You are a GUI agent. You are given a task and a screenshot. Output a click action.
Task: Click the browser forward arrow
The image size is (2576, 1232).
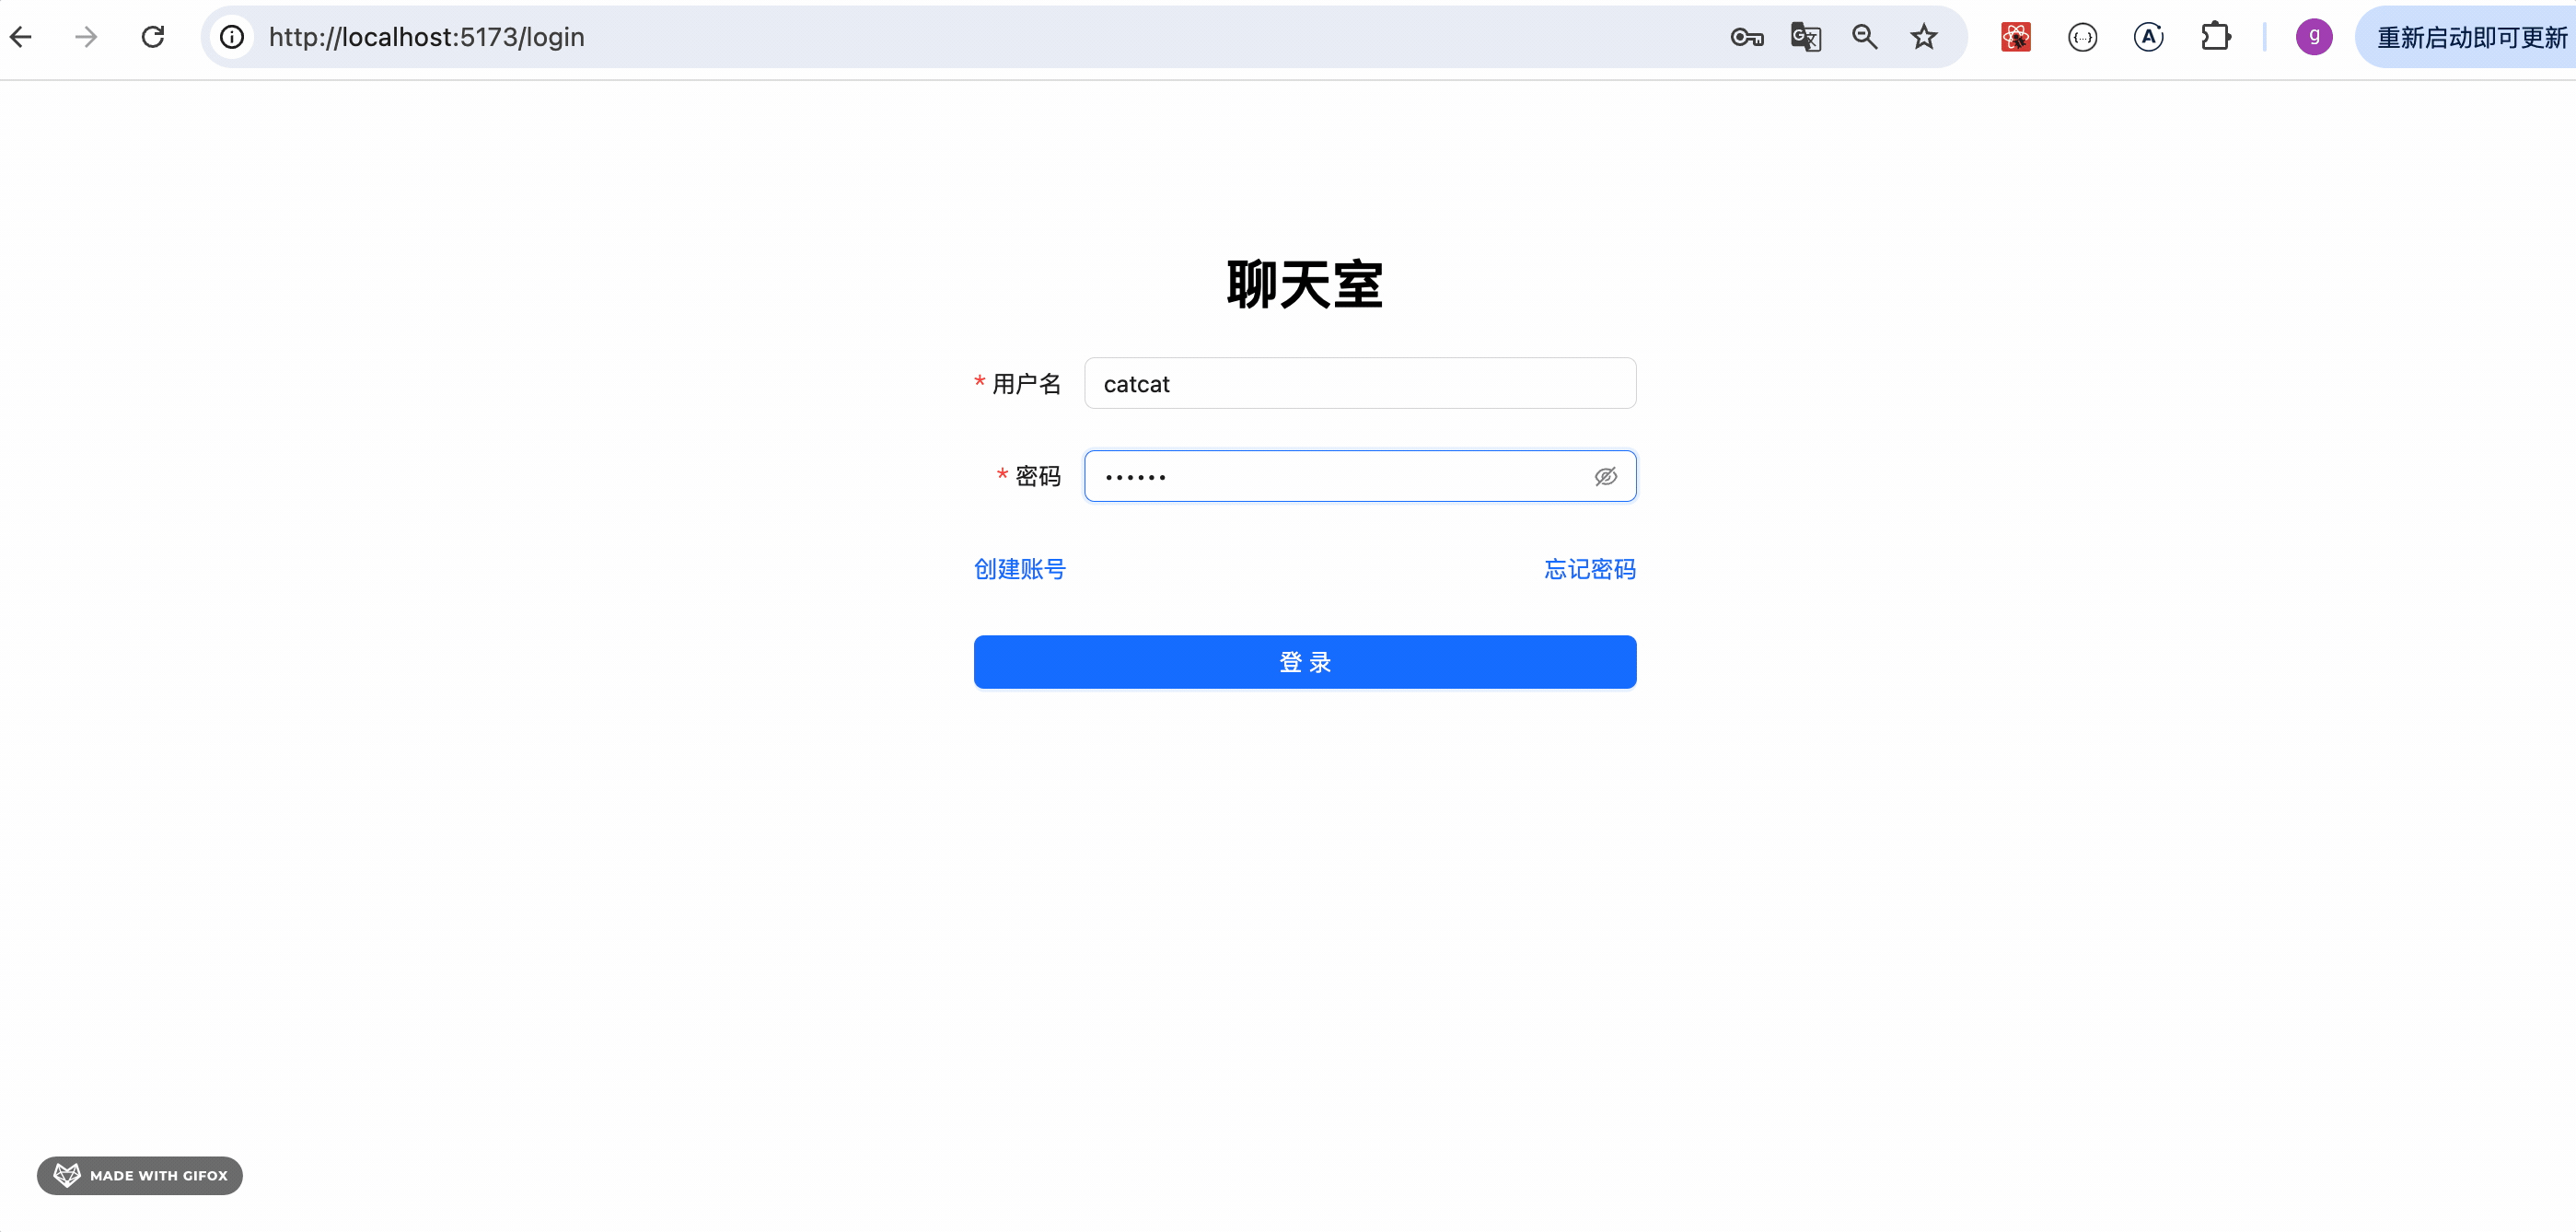[x=87, y=37]
